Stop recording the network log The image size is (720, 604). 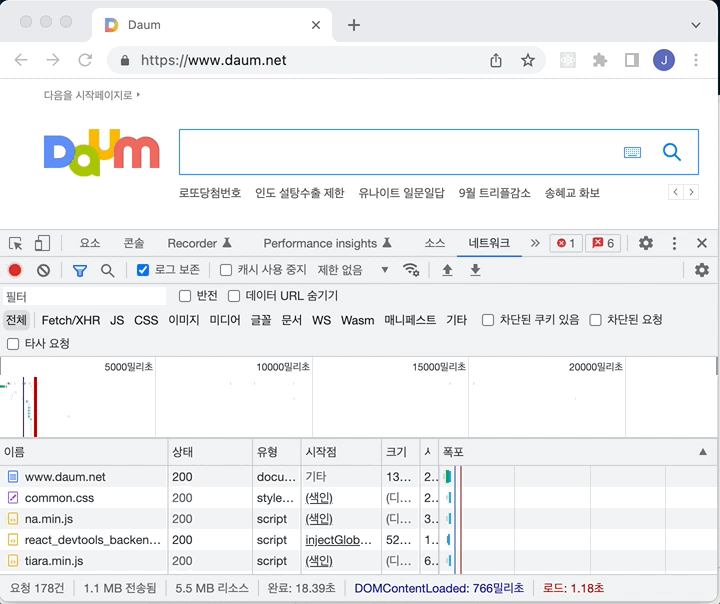point(15,270)
